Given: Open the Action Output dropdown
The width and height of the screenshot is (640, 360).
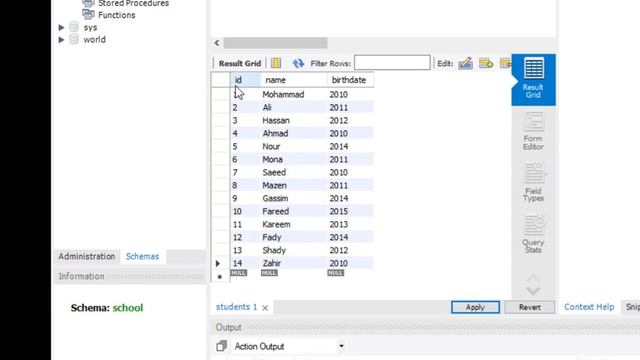Looking at the screenshot, I should (x=341, y=347).
